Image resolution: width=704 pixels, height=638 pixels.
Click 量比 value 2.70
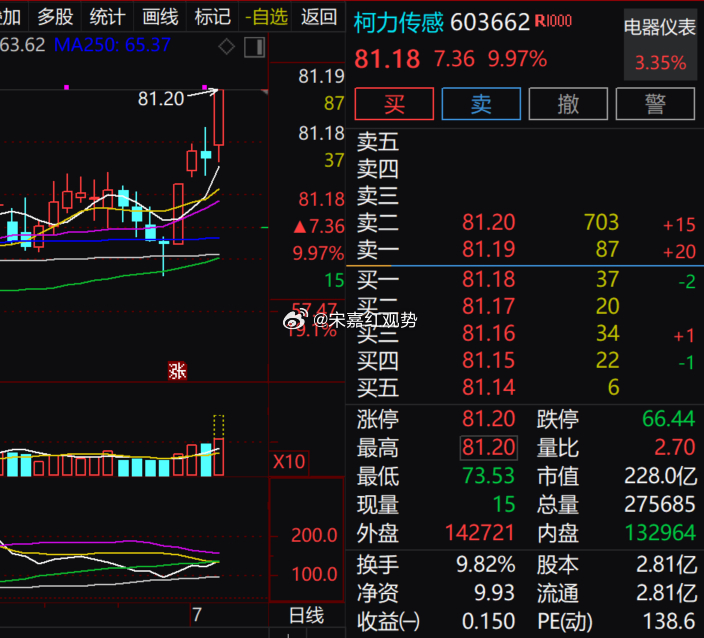[675, 447]
